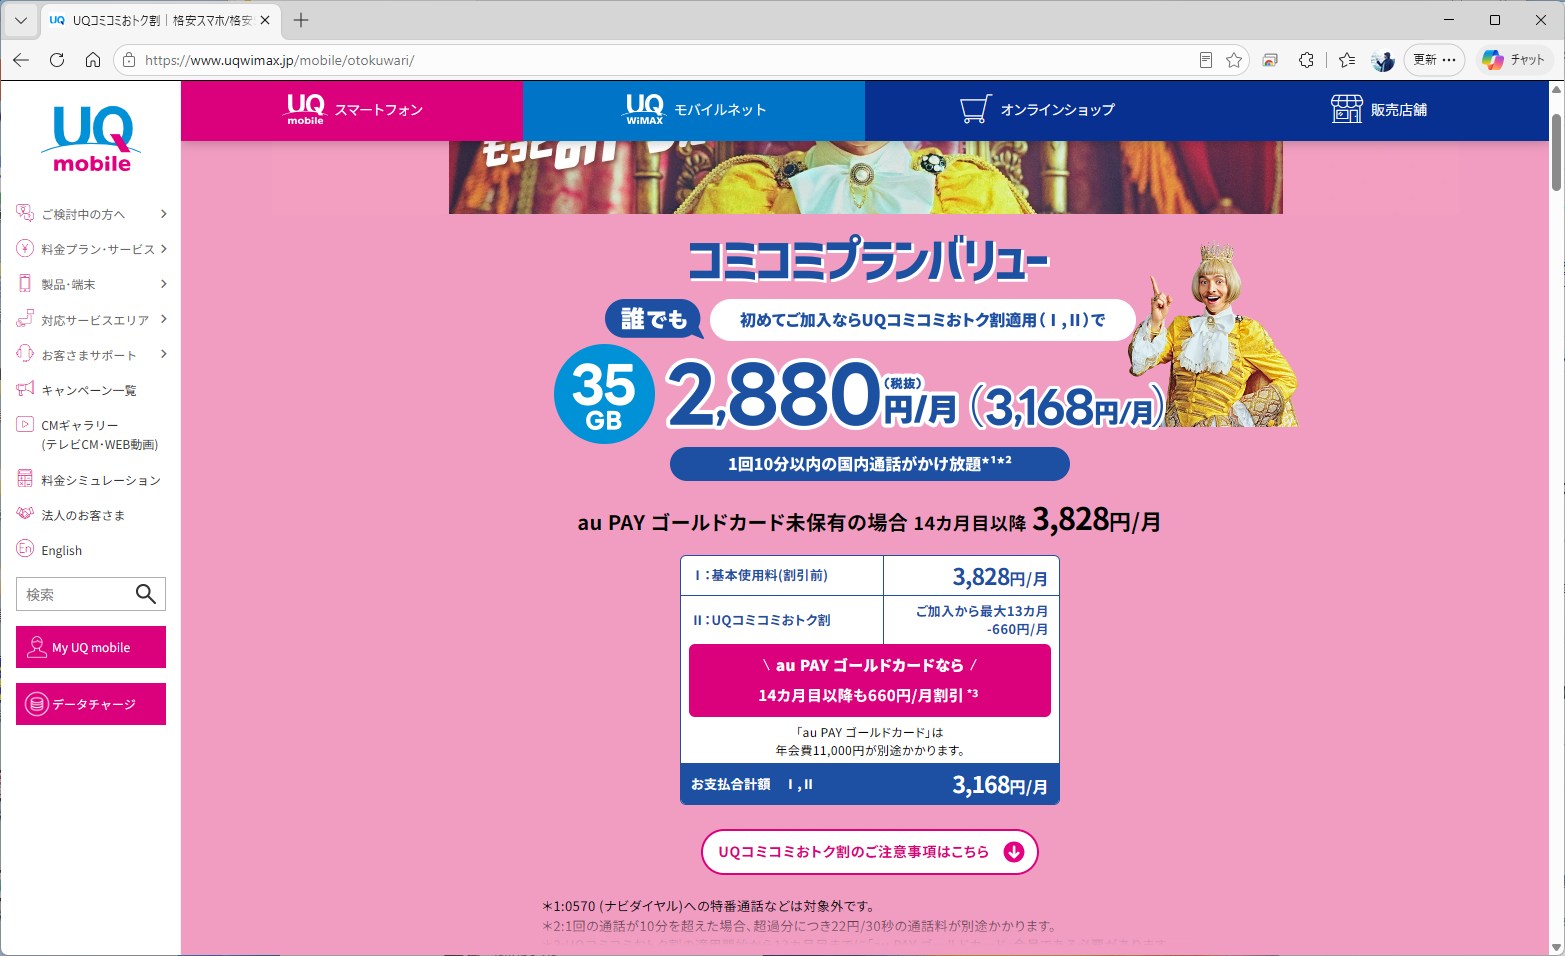Click calculator icon beside 料金シミュレーション
Viewport: 1565px width, 956px height.
25,479
